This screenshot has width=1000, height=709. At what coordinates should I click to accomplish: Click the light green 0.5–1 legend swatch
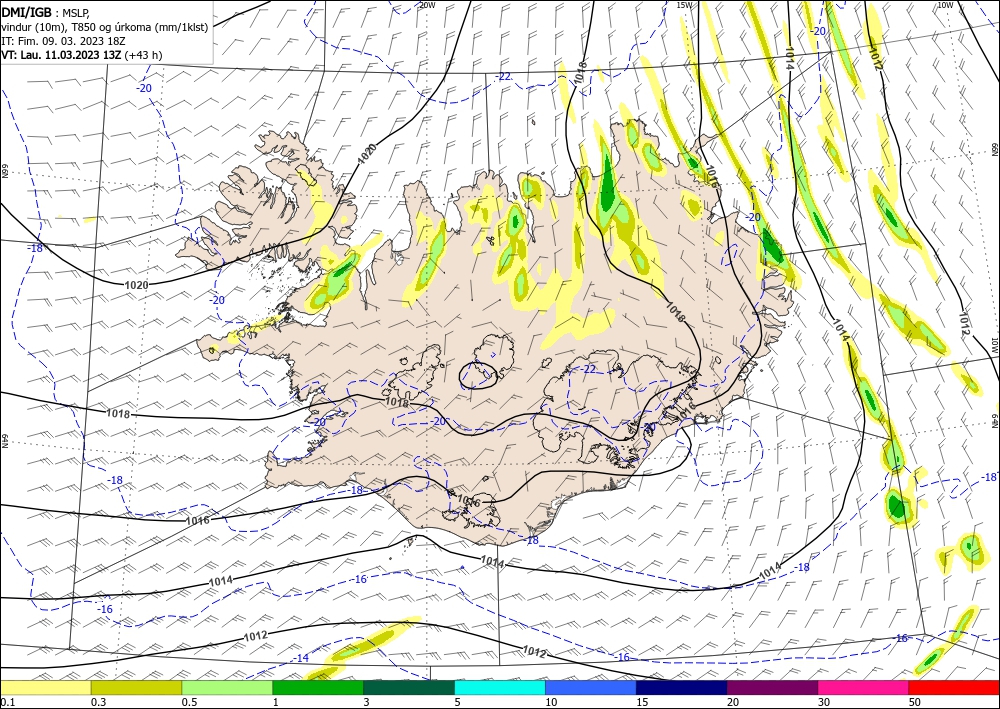227,688
